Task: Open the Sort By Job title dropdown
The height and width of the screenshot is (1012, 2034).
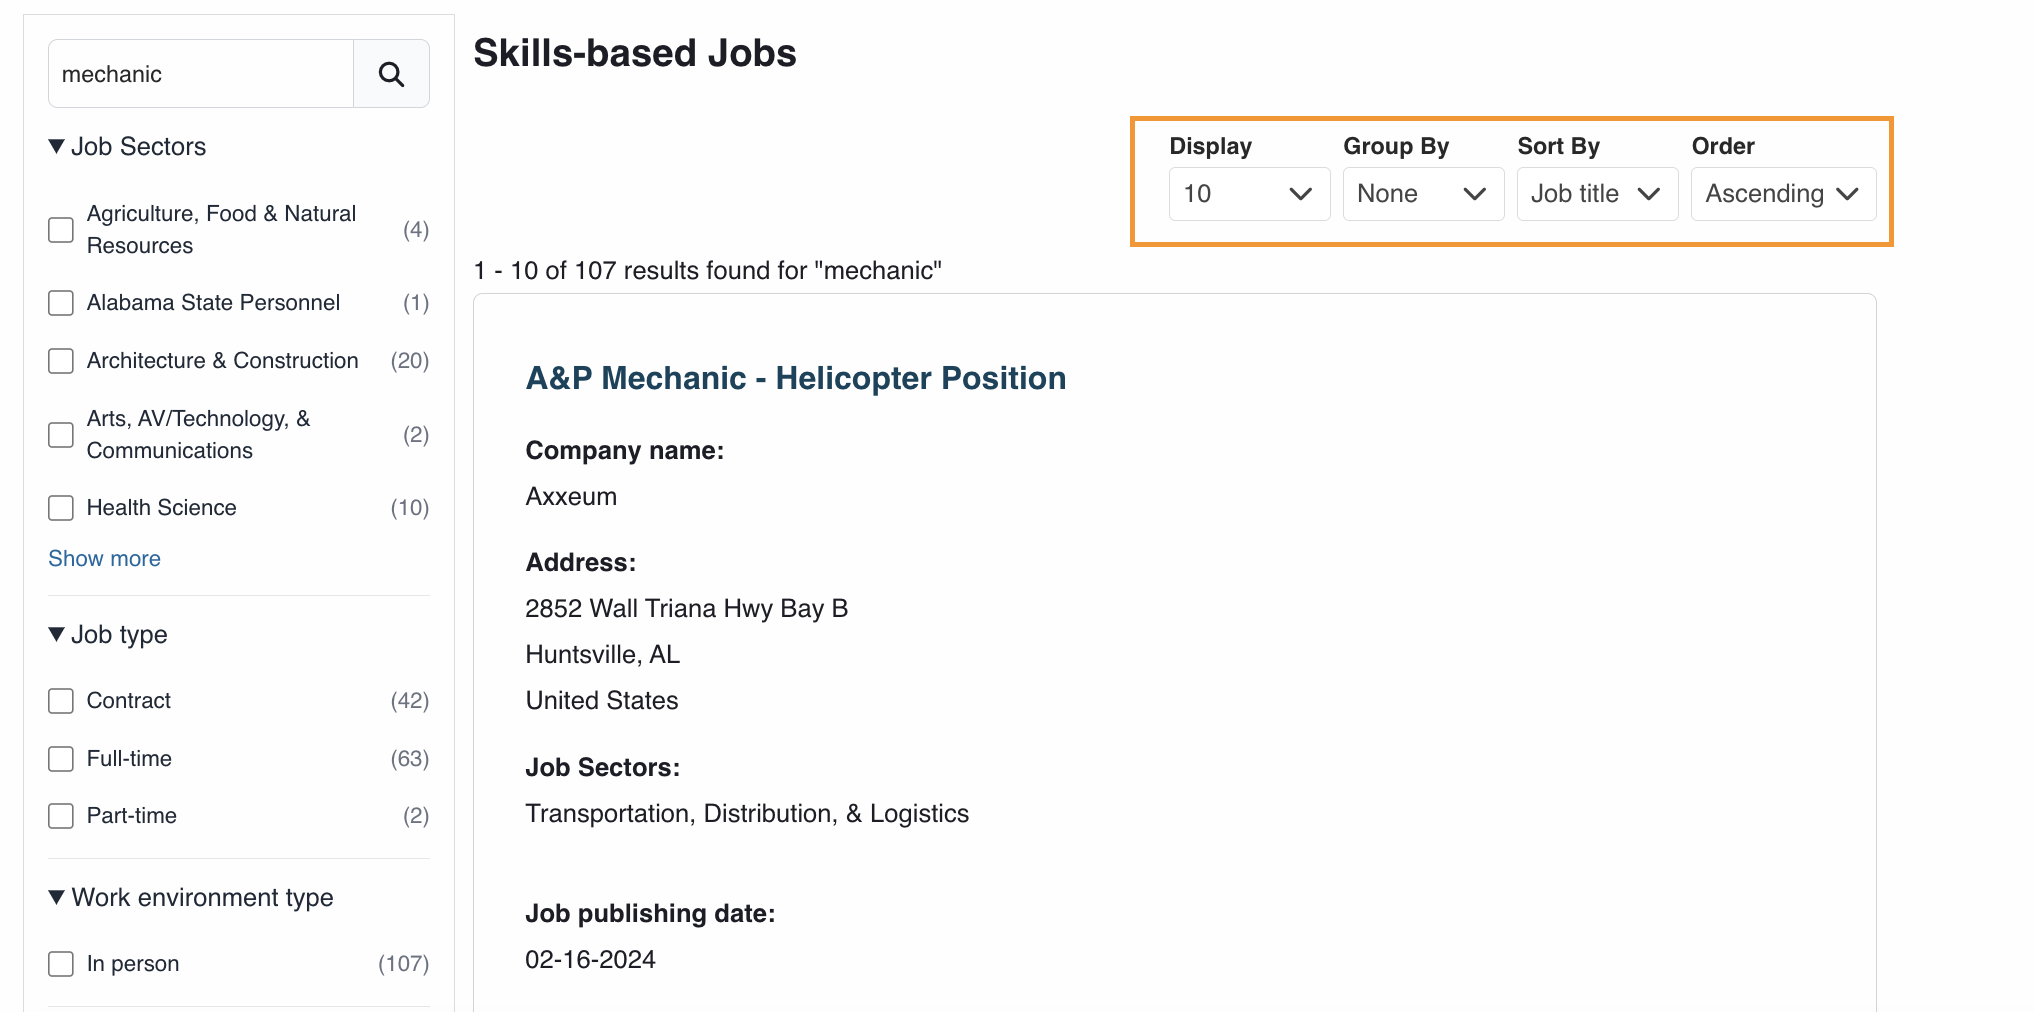Action: click(1597, 194)
